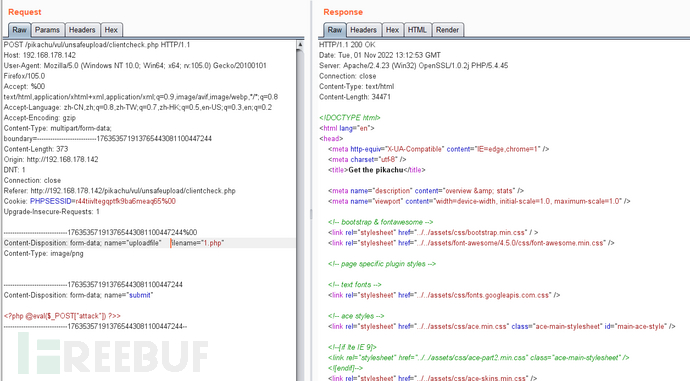Click the Origin header line

click(51, 159)
